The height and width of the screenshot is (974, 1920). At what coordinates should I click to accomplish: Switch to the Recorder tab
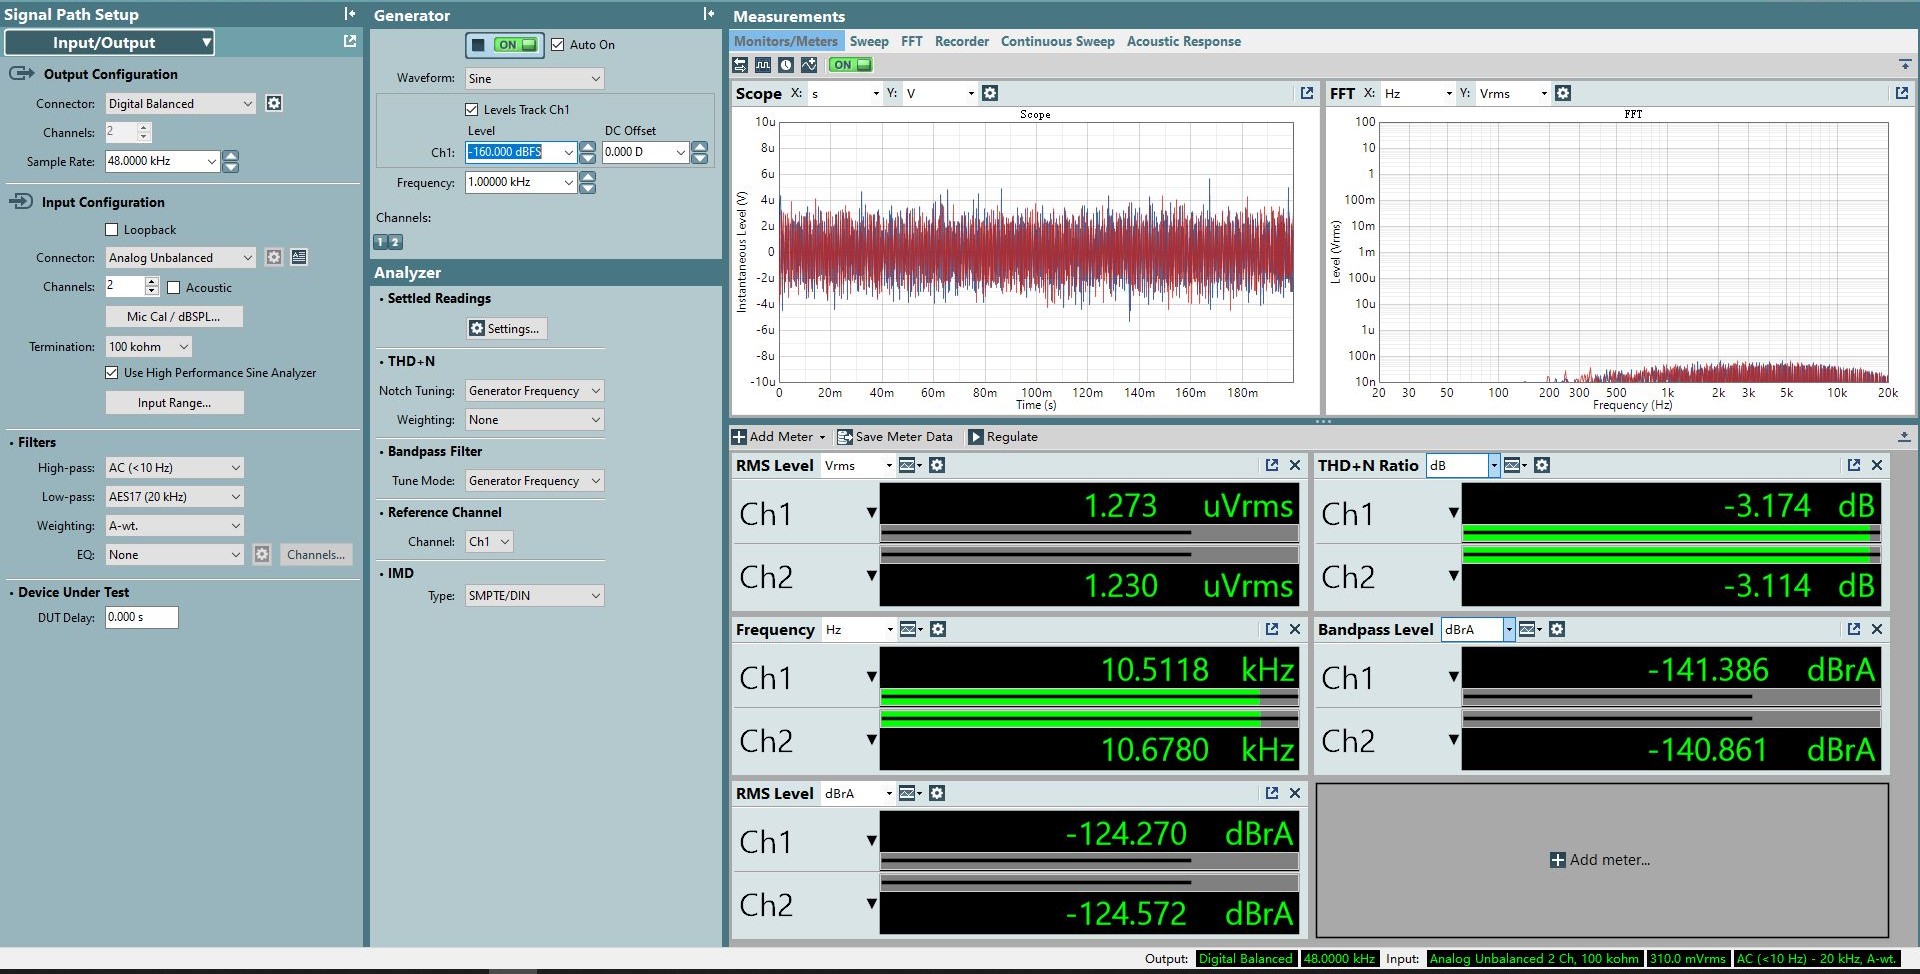pos(961,41)
